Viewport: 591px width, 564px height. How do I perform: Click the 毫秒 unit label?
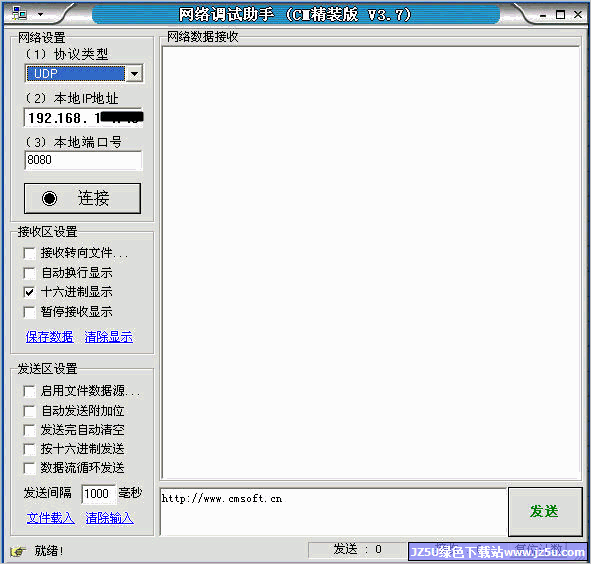click(130, 492)
